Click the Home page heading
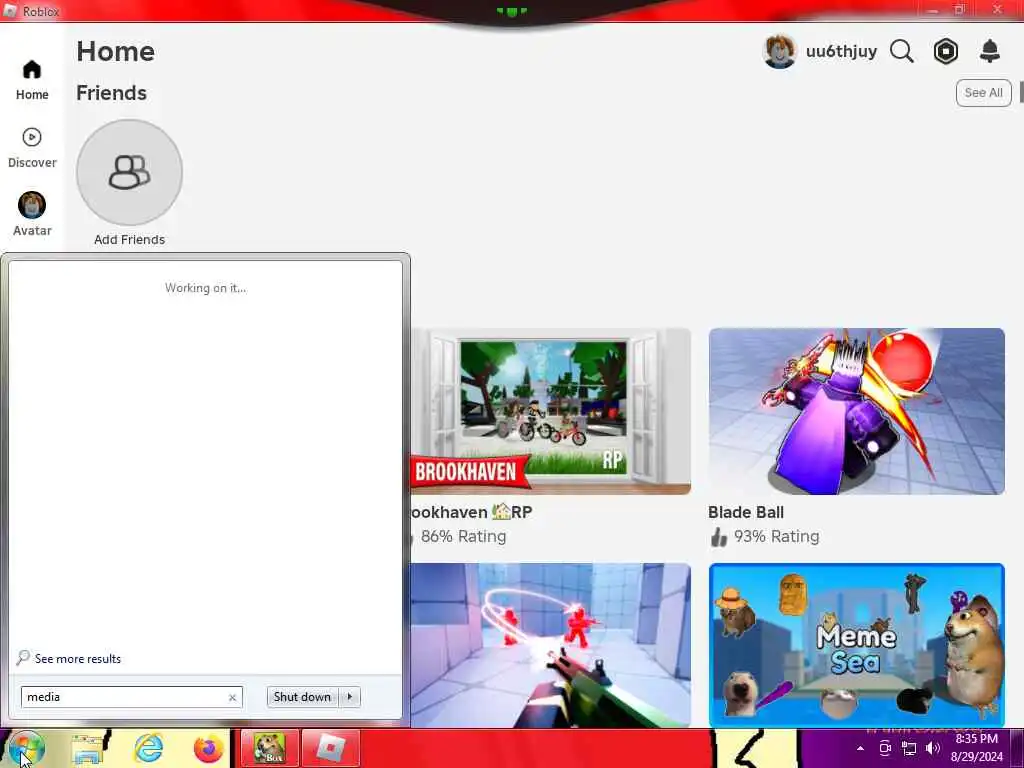This screenshot has width=1024, height=768. 116,52
